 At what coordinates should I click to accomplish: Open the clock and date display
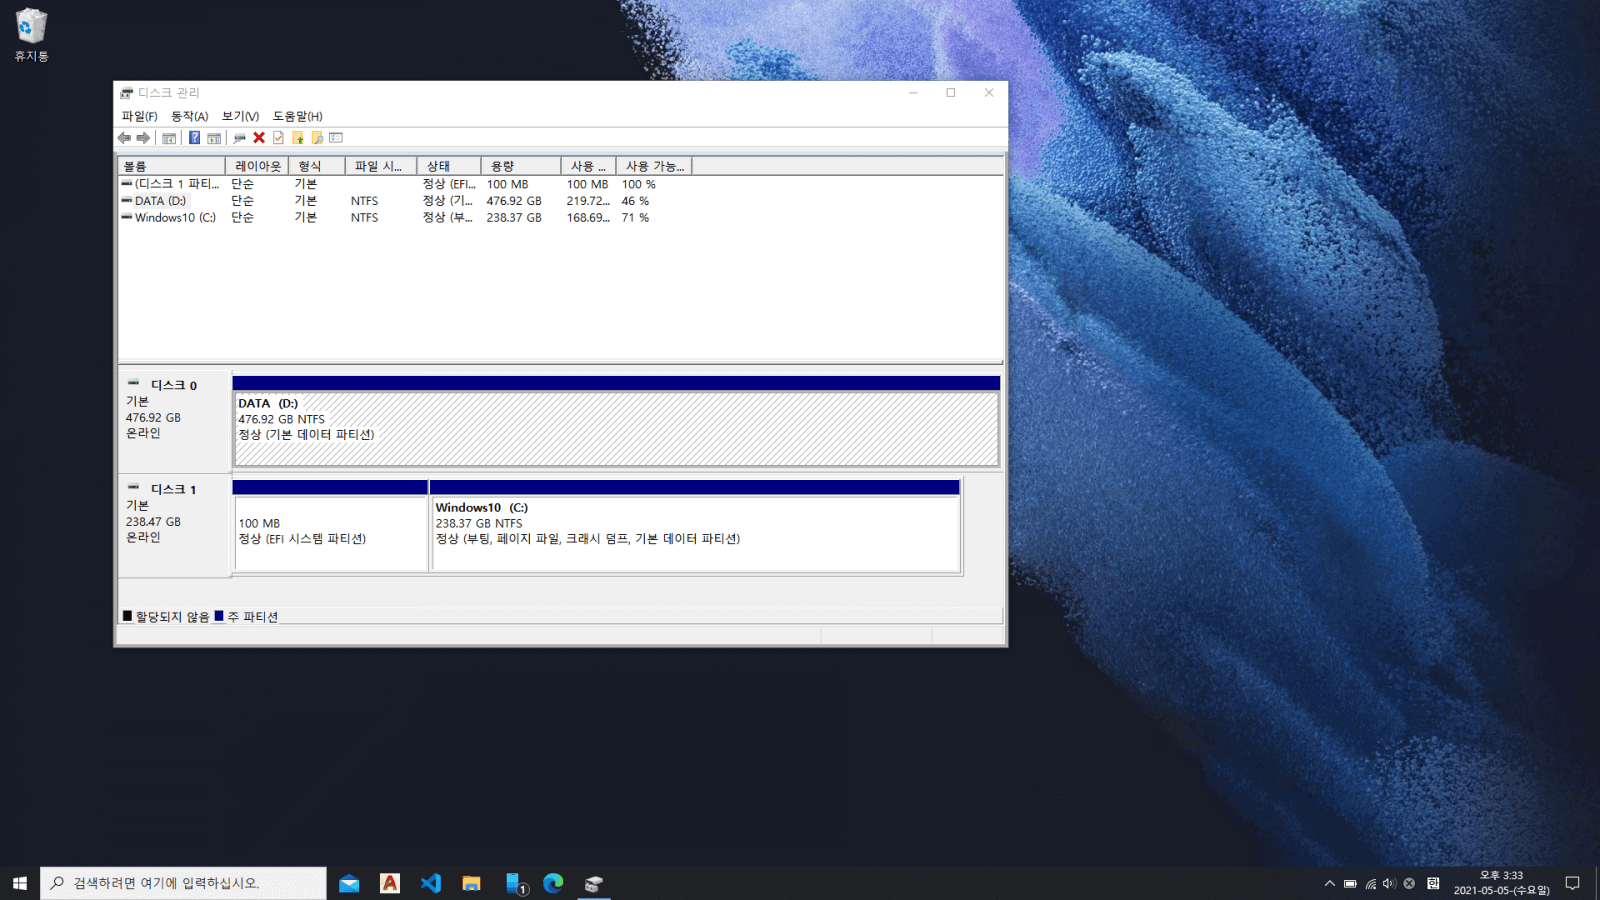point(1501,883)
